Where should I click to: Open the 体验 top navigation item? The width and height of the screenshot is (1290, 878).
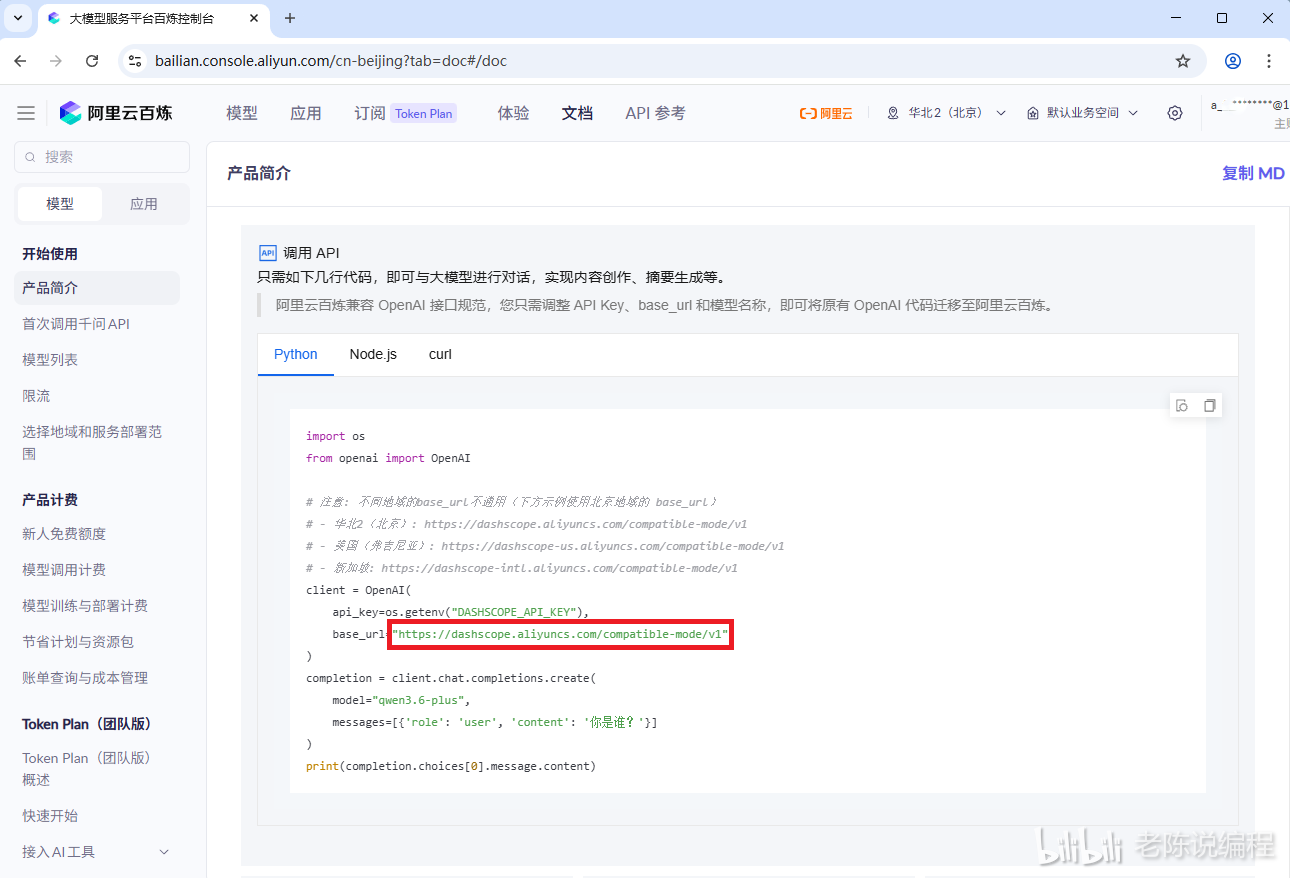[x=514, y=113]
